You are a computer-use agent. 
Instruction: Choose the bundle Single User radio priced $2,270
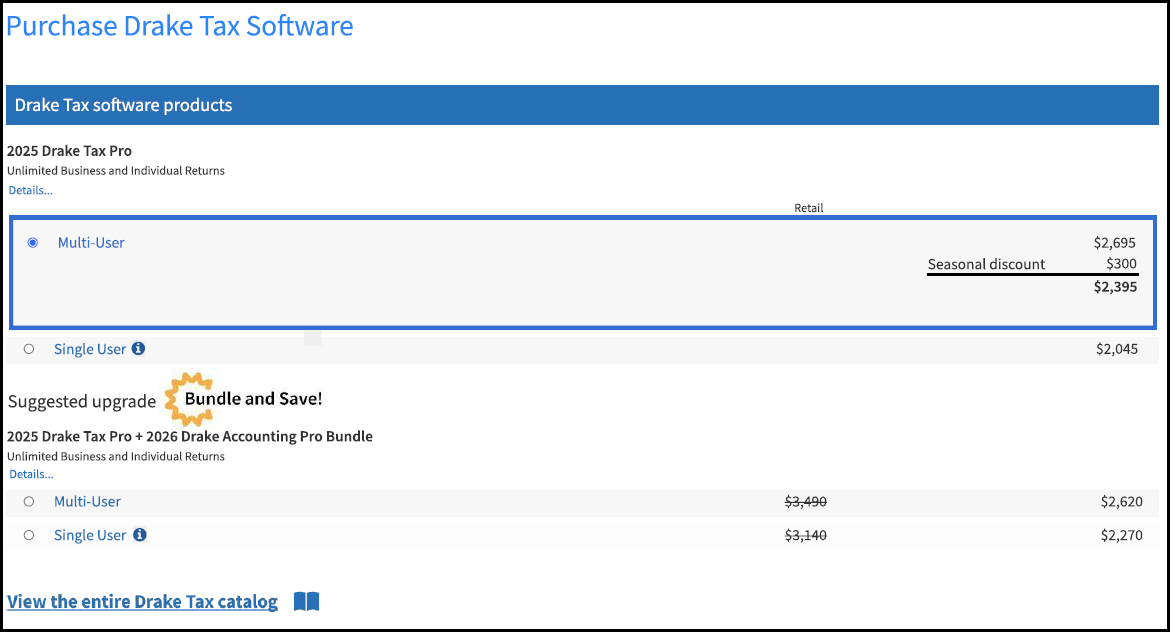click(x=29, y=535)
